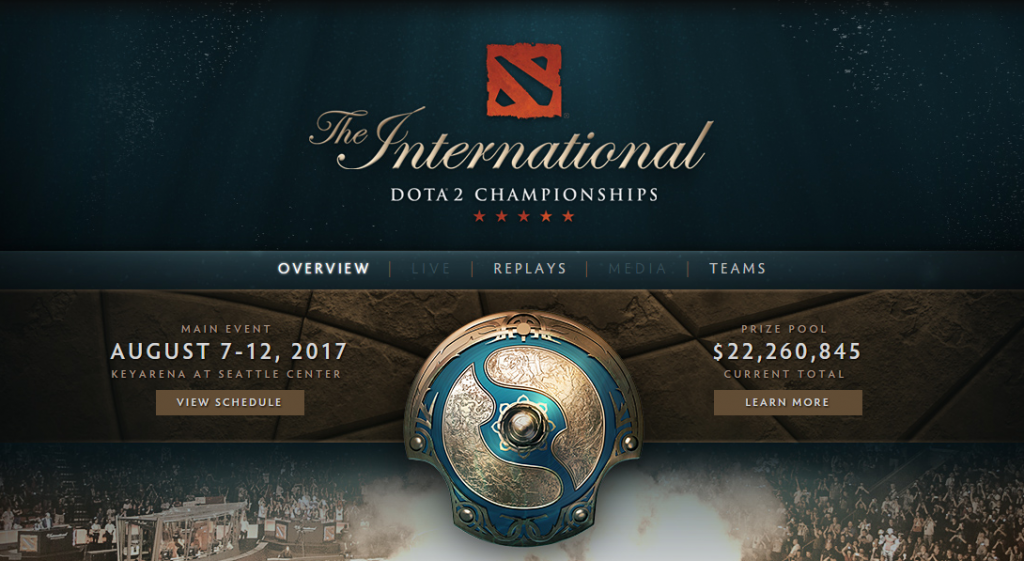This screenshot has width=1024, height=561.
Task: Click the Current Total label
Action: (784, 375)
